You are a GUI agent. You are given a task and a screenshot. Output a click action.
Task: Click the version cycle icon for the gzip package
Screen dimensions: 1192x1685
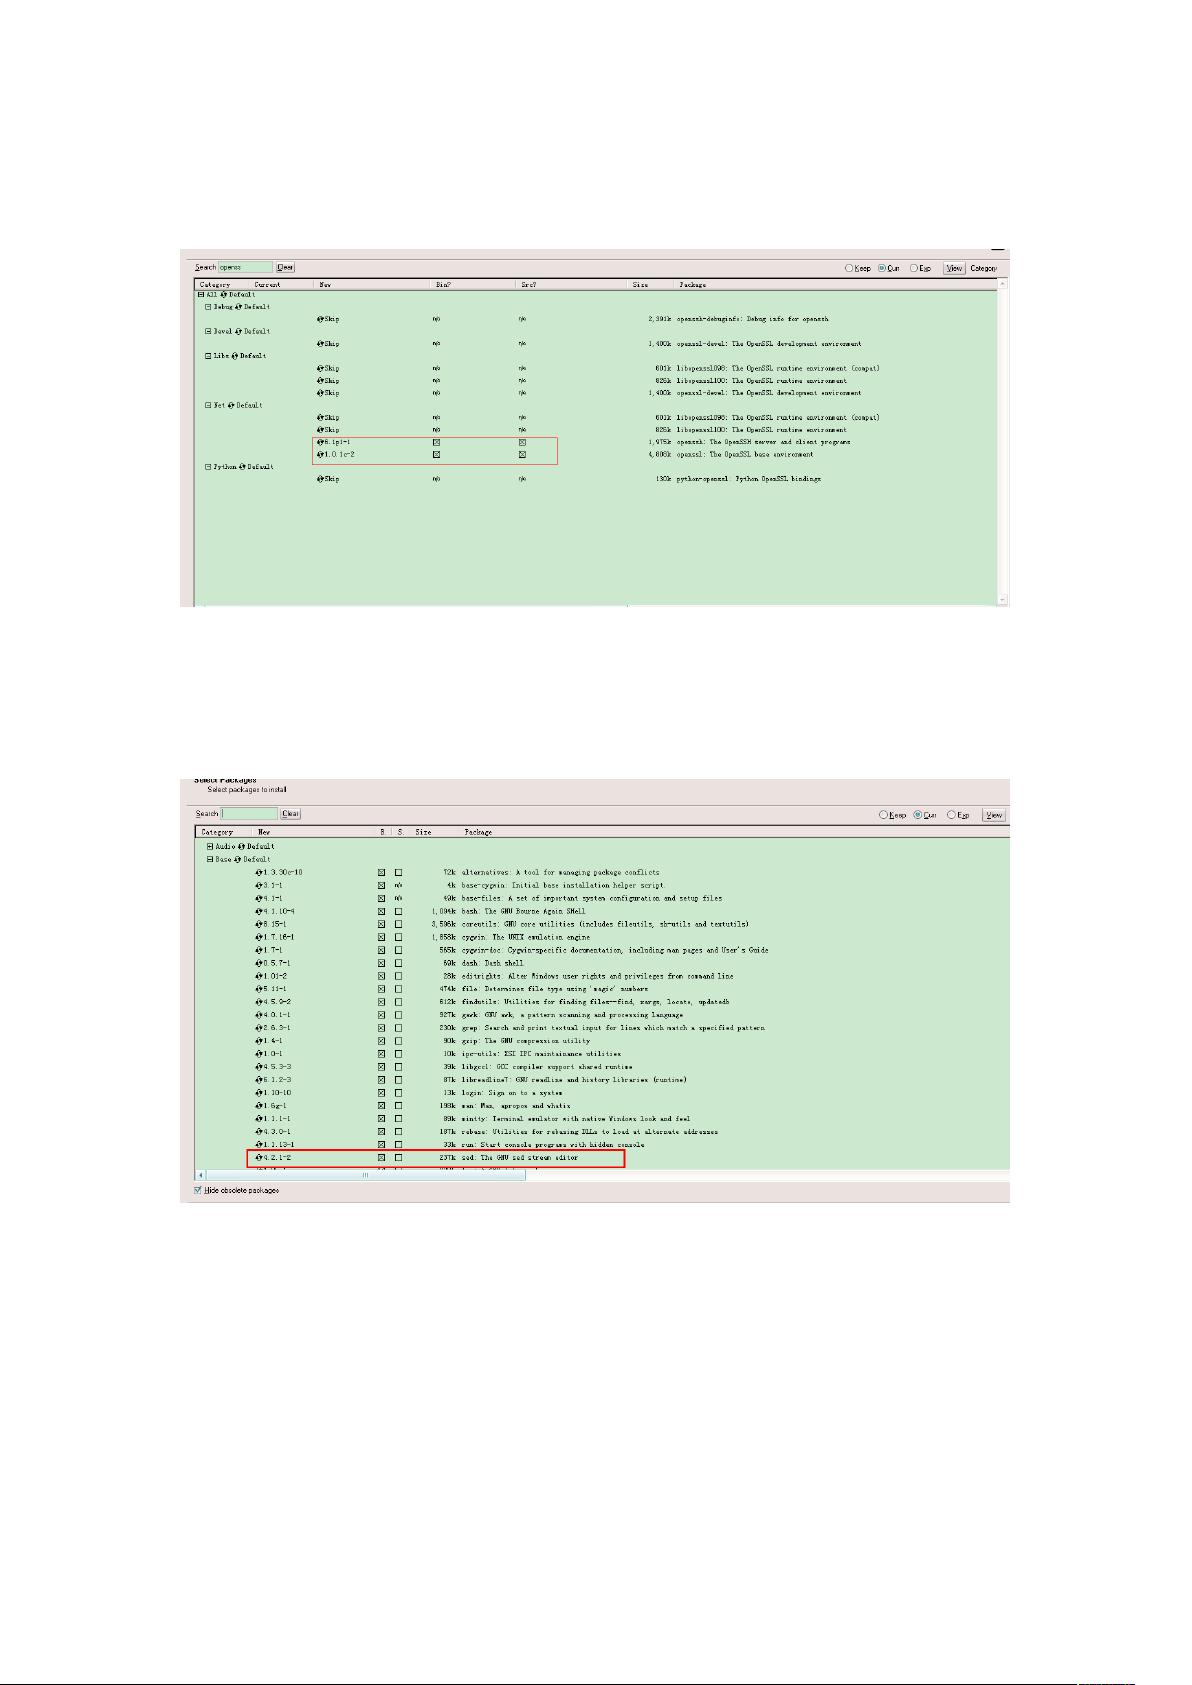[x=259, y=1041]
